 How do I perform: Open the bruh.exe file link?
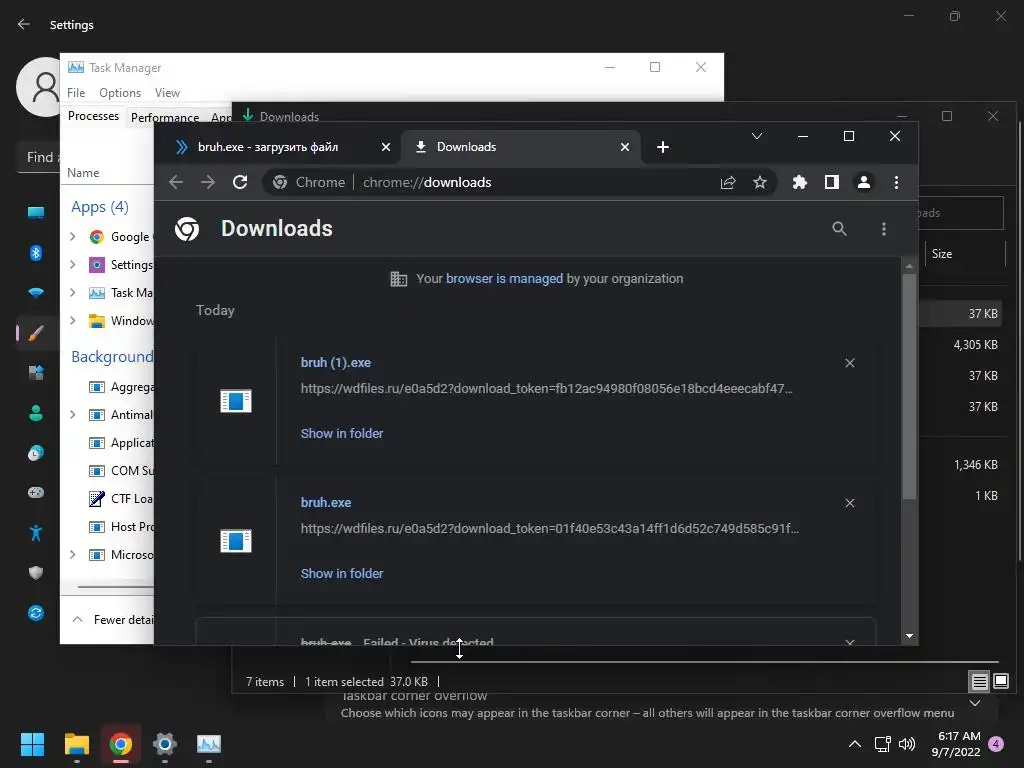326,502
